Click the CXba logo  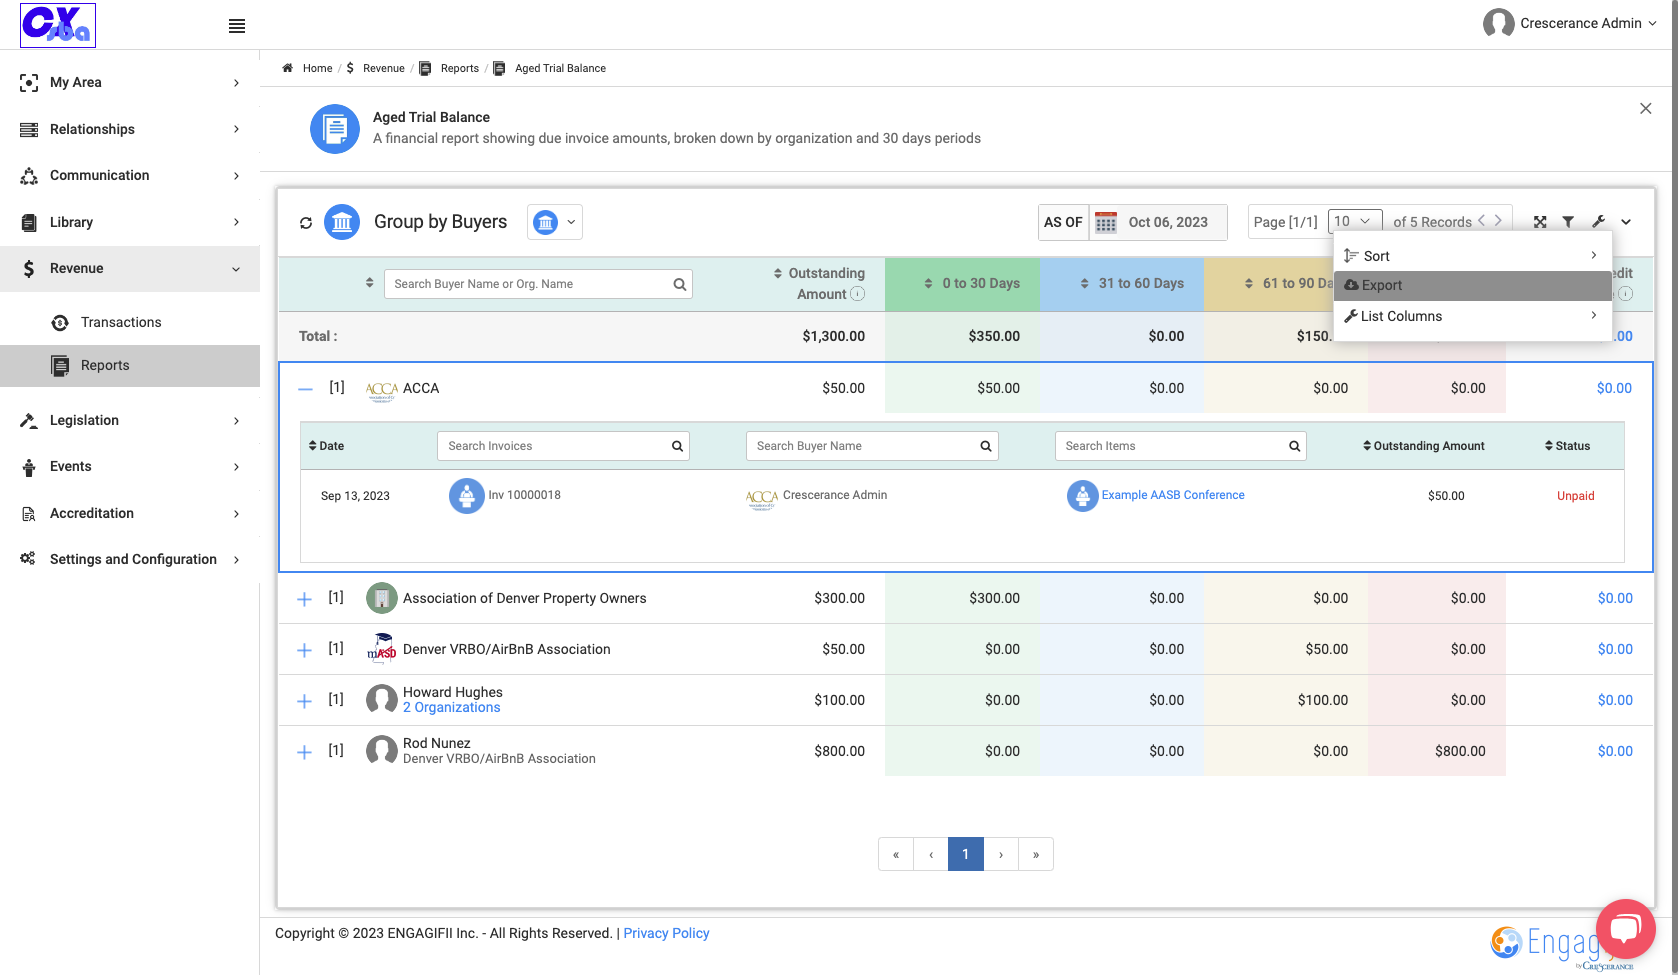(58, 25)
